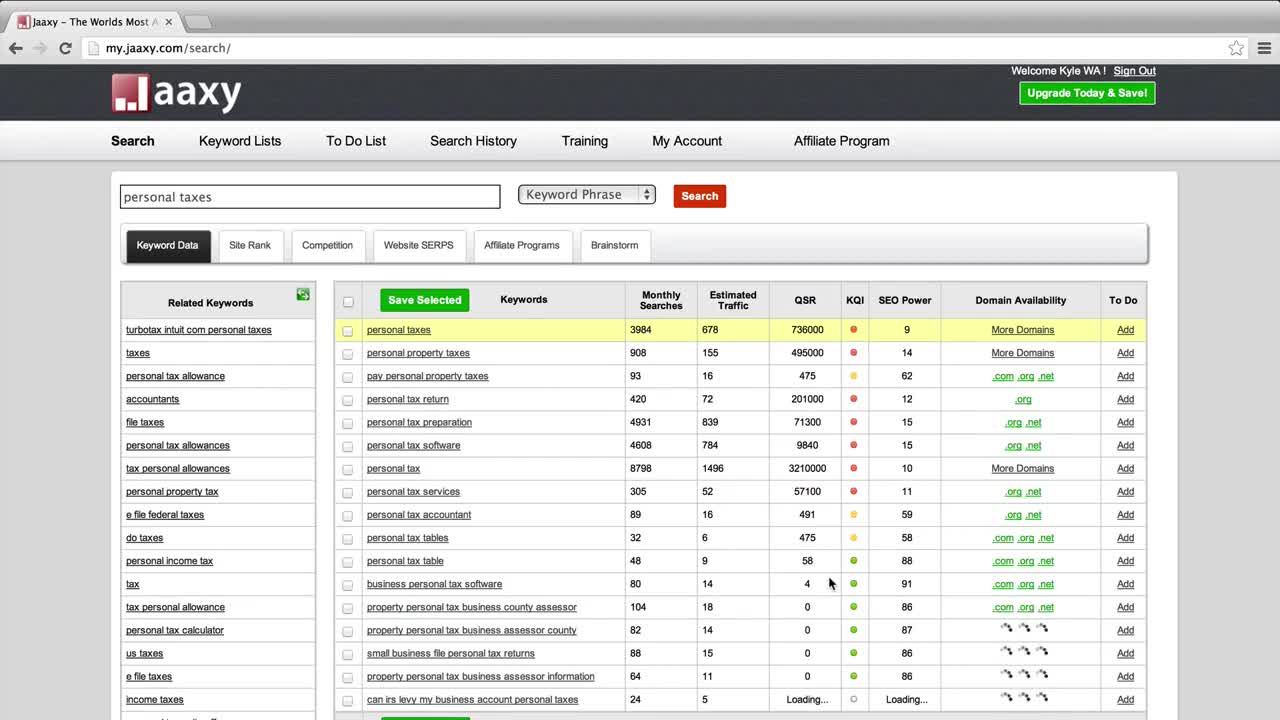Screen dimensions: 1280x720
Task: Click yellow KQI dot for pay personal property taxes
Action: tap(853, 376)
